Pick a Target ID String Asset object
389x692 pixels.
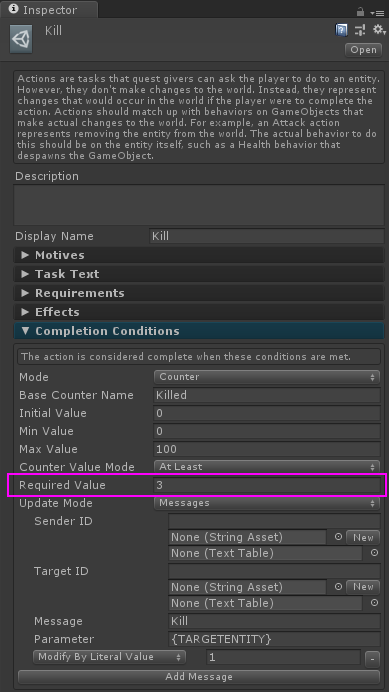click(x=338, y=587)
